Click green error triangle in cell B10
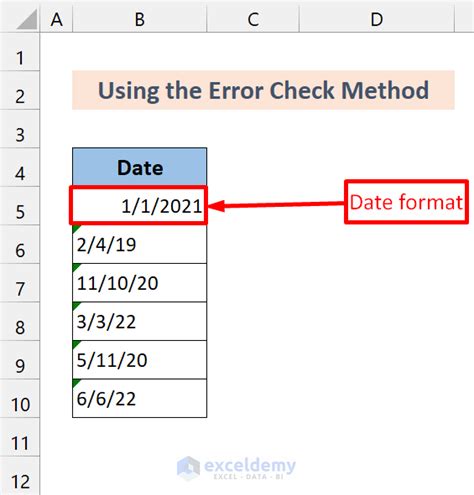The height and width of the screenshot is (495, 474). (76, 383)
